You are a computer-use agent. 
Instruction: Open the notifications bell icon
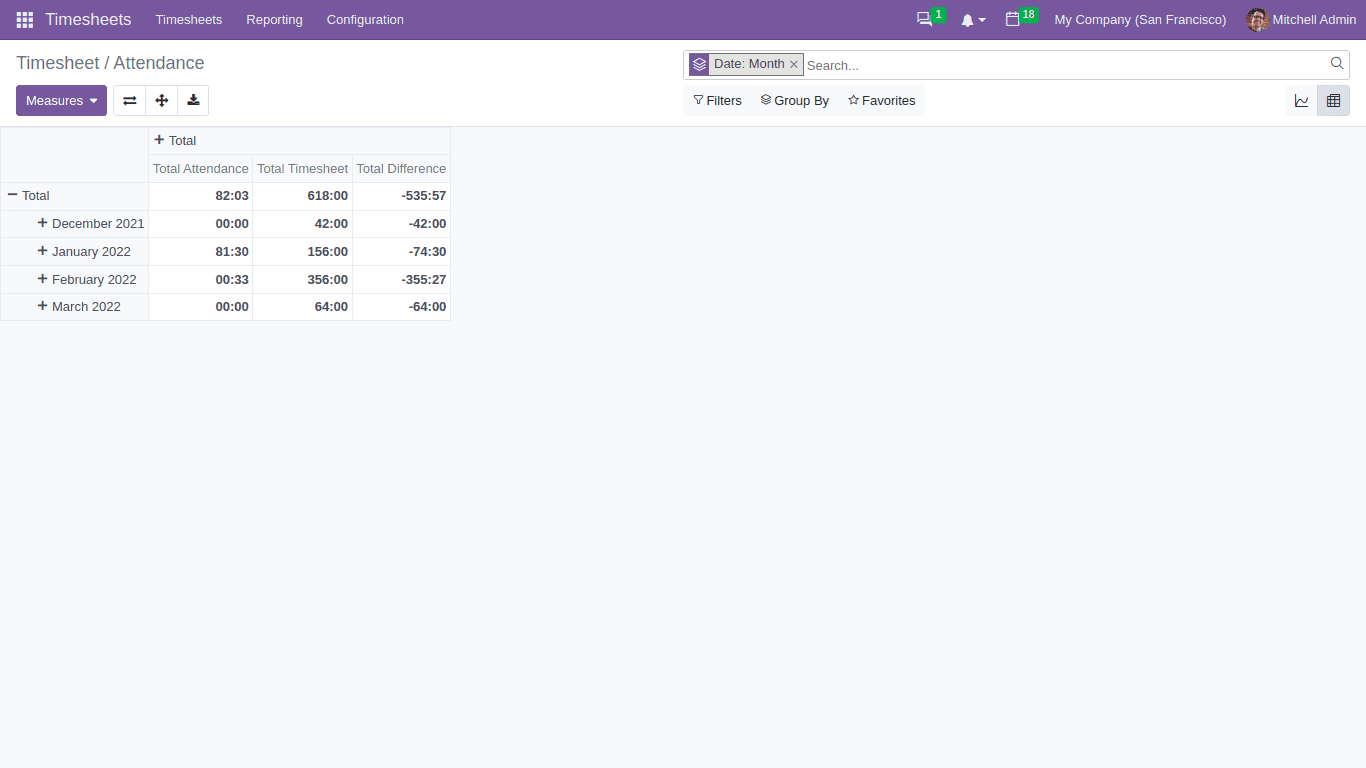click(967, 19)
